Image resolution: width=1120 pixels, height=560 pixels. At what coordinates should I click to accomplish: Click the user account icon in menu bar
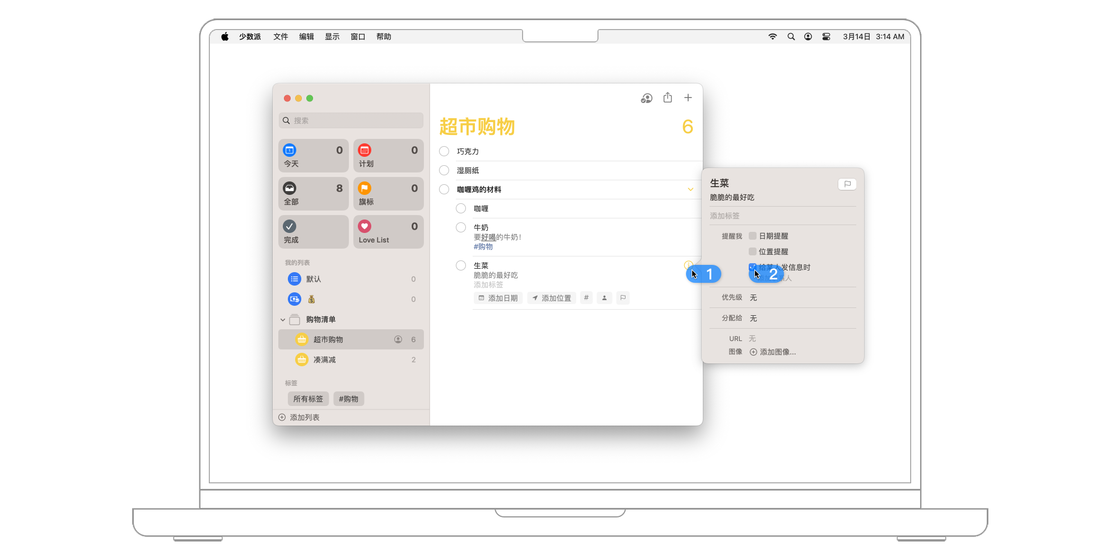(808, 36)
